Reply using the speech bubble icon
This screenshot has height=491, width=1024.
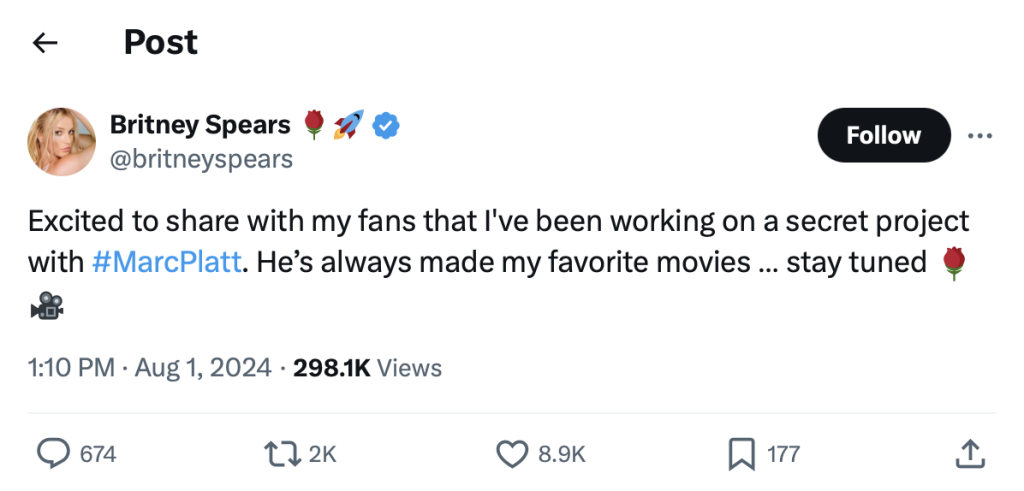[x=53, y=454]
